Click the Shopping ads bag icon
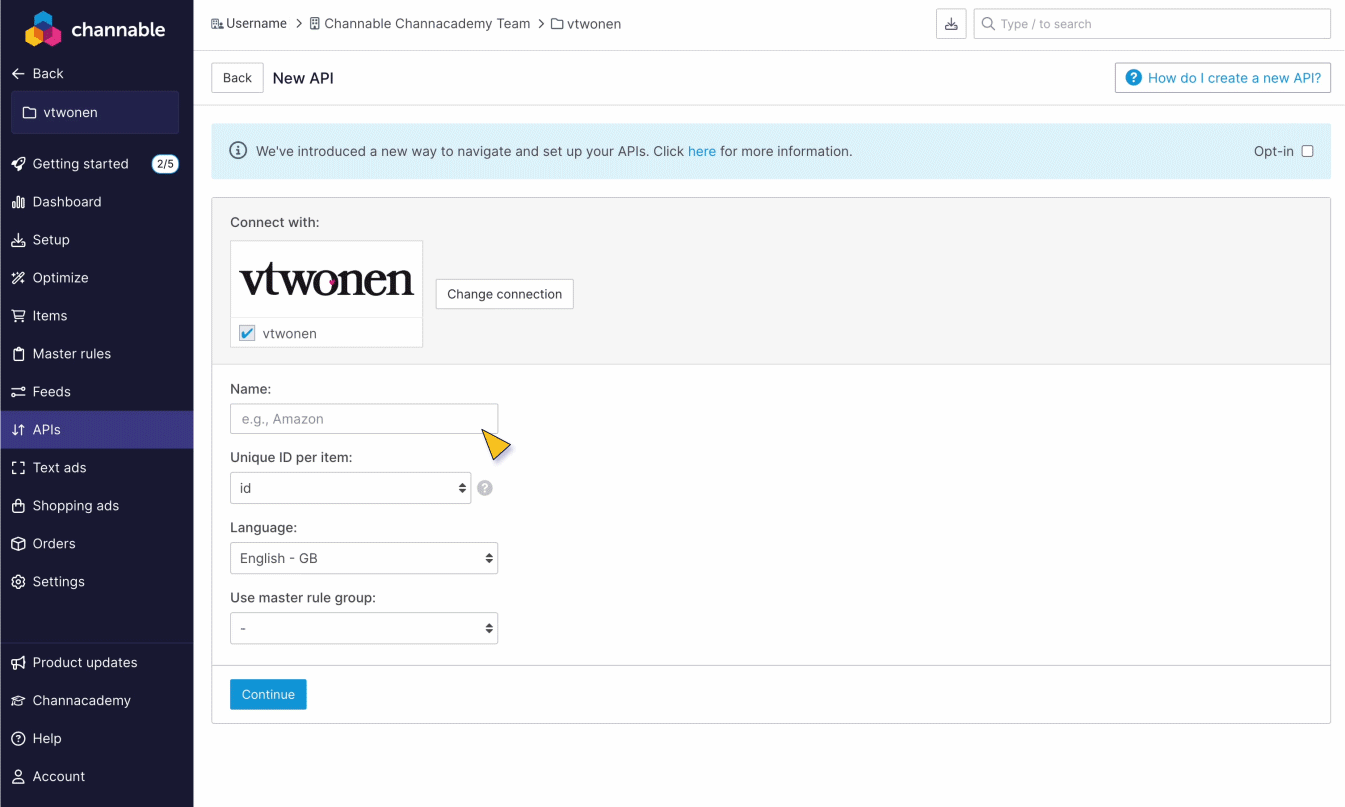This screenshot has width=1345, height=807. (x=18, y=506)
